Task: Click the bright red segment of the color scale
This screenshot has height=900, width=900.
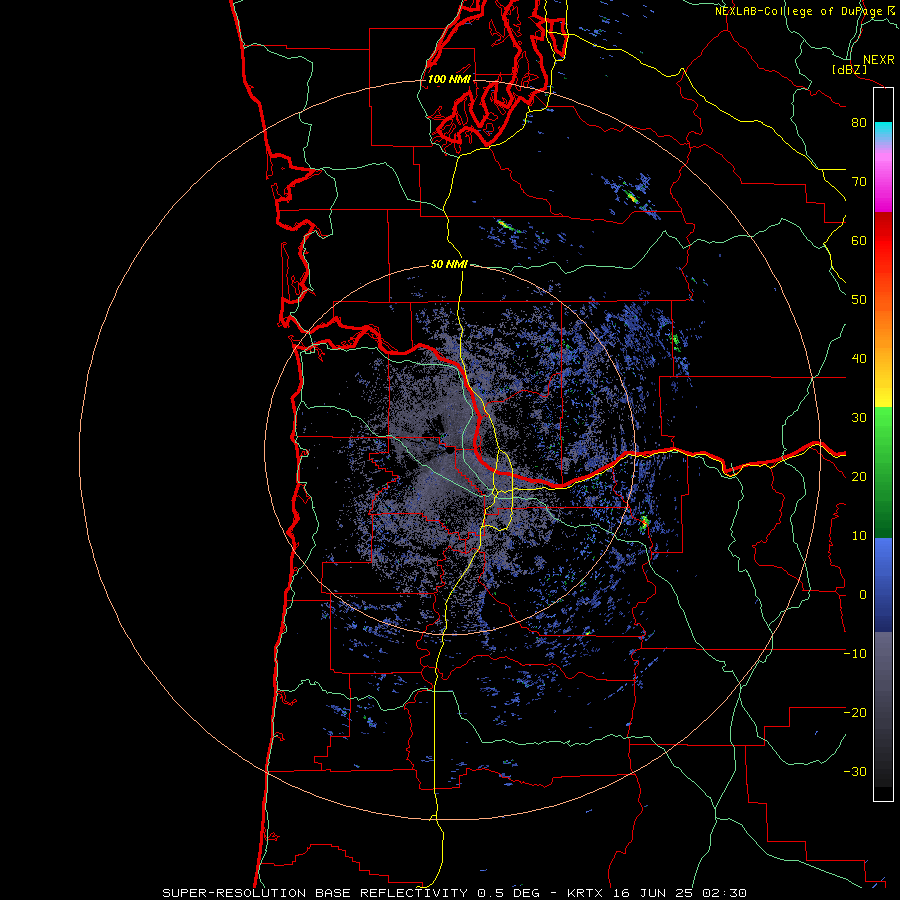Action: point(883,247)
